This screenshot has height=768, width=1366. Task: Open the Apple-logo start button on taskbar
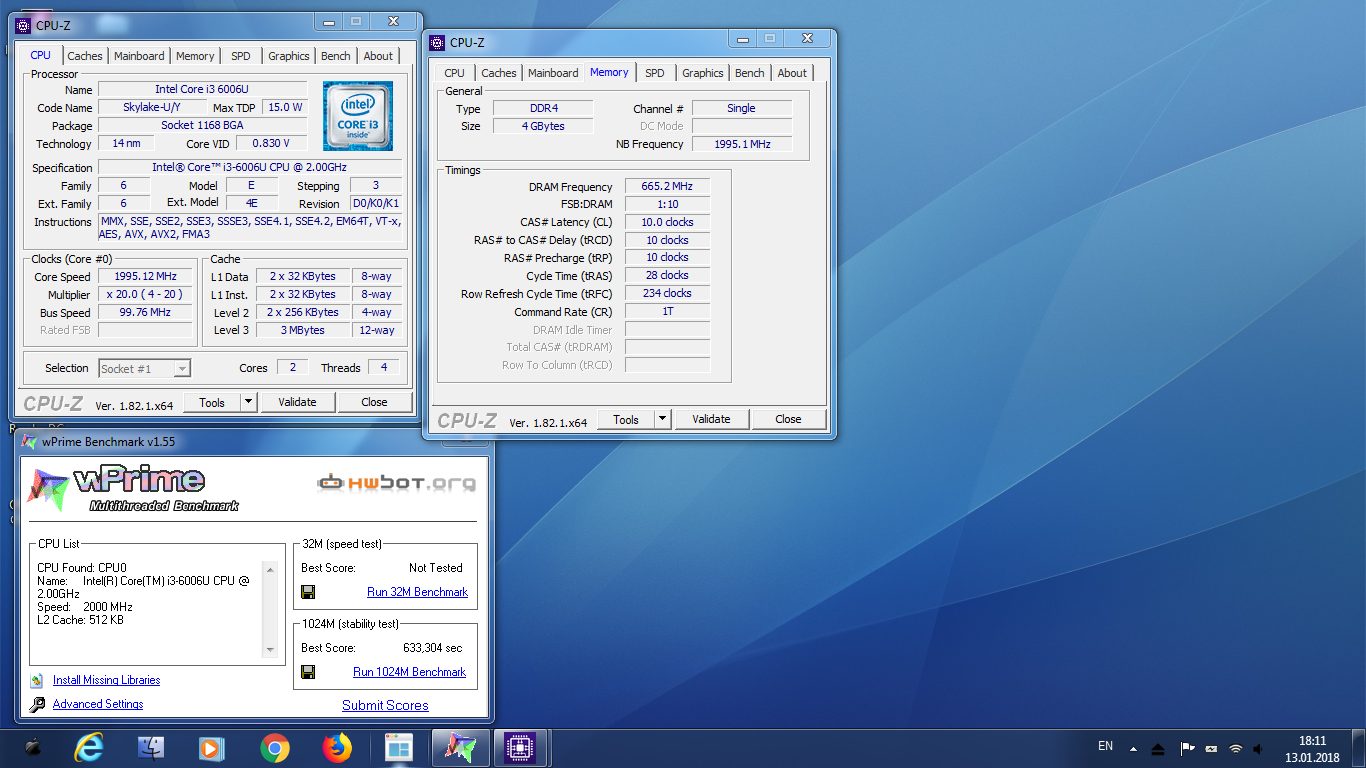[33, 747]
